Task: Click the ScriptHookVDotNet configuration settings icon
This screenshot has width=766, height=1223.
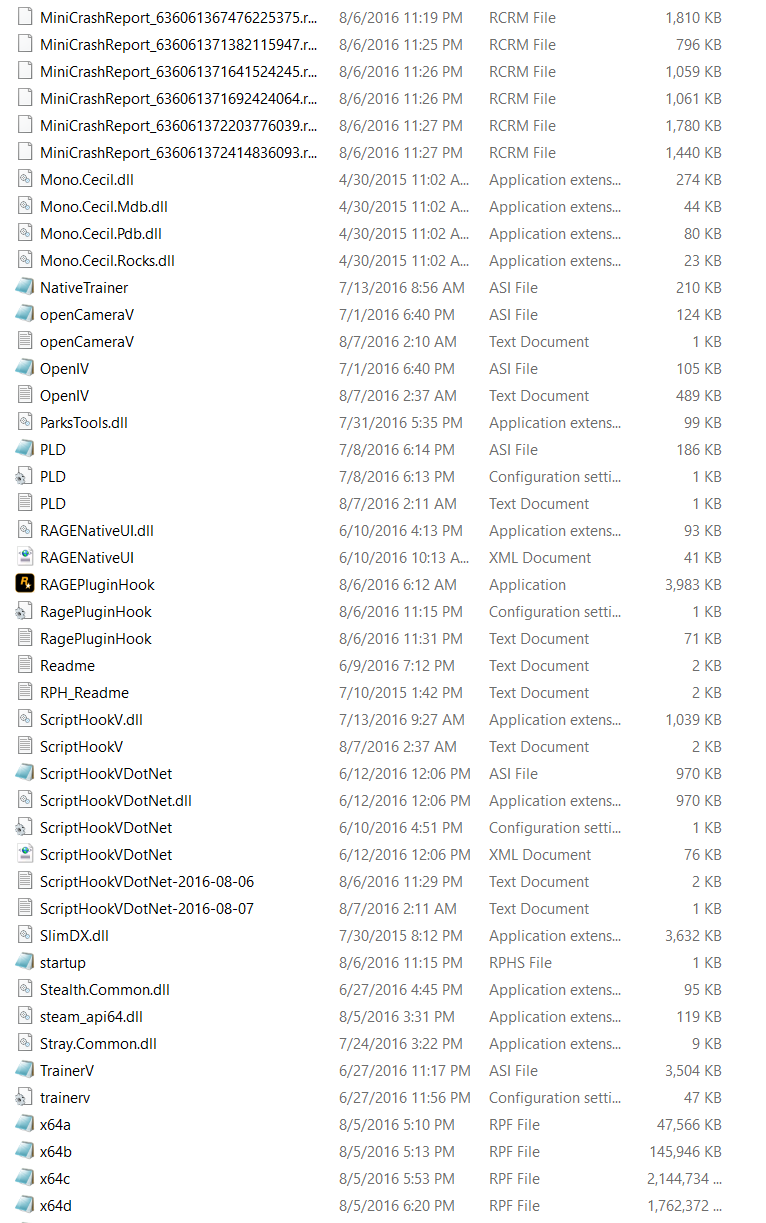Action: pyautogui.click(x=25, y=827)
